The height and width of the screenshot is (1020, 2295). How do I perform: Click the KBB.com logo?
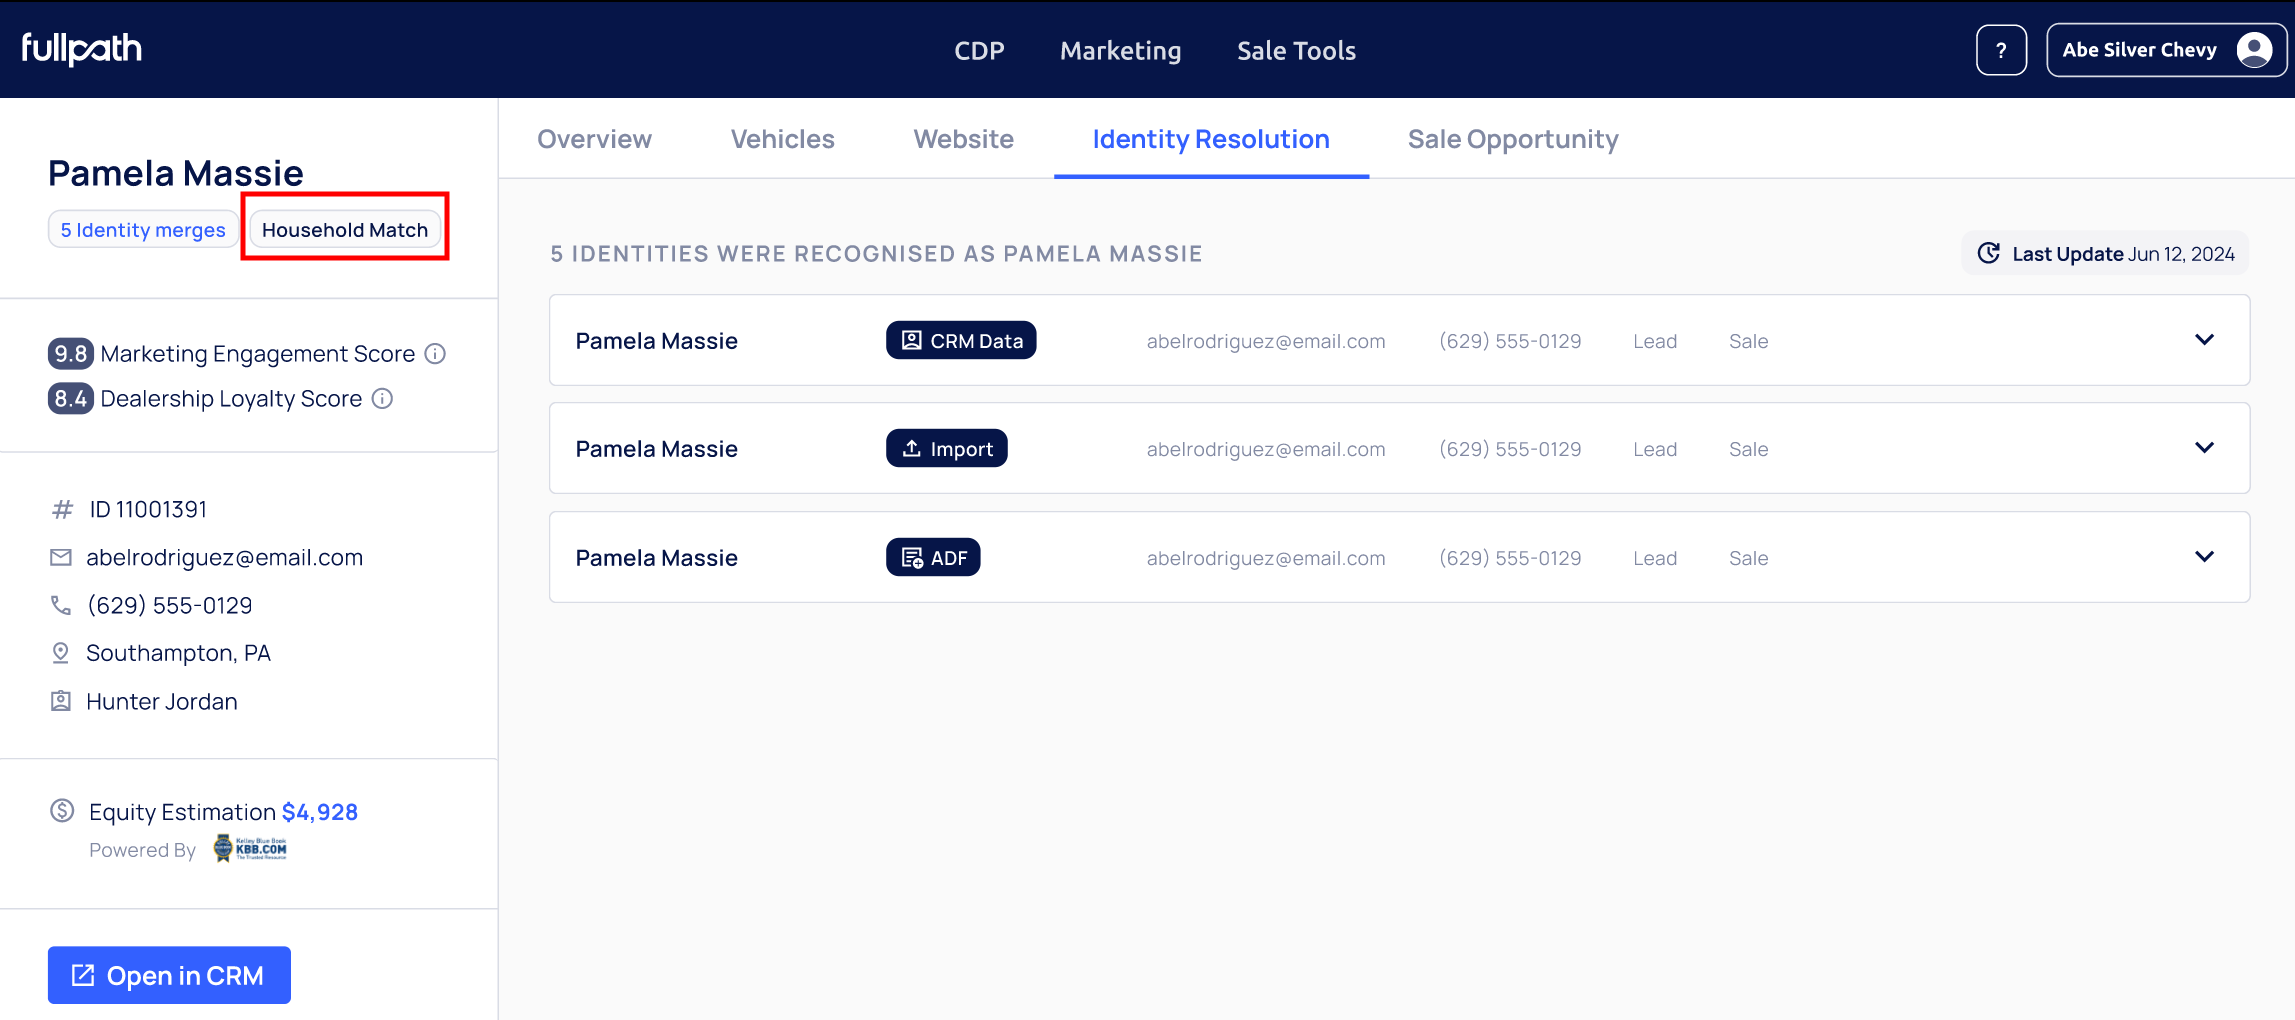pyautogui.click(x=251, y=849)
